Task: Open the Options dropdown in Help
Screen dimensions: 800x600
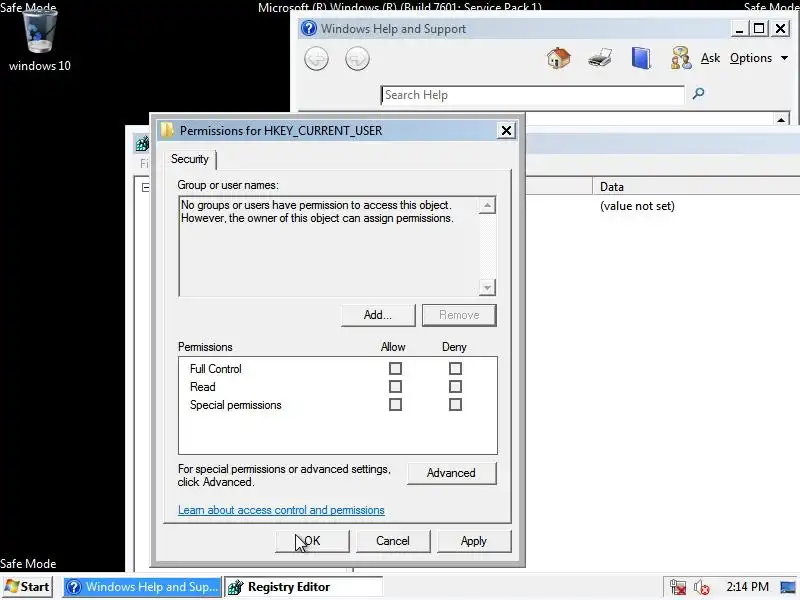Action: coord(759,58)
